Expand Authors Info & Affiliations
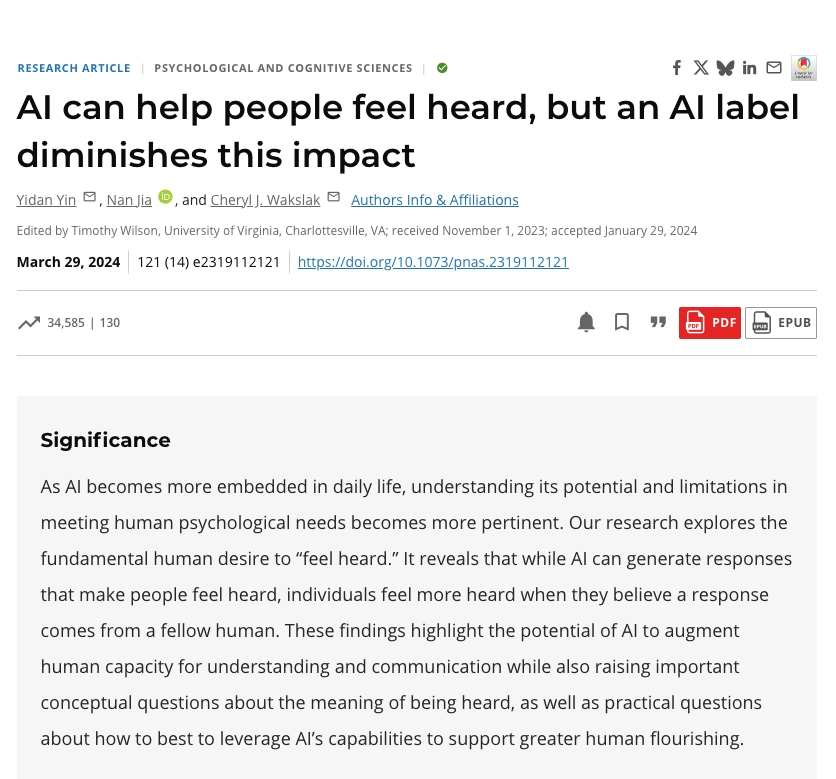This screenshot has height=779, width=836. point(435,200)
